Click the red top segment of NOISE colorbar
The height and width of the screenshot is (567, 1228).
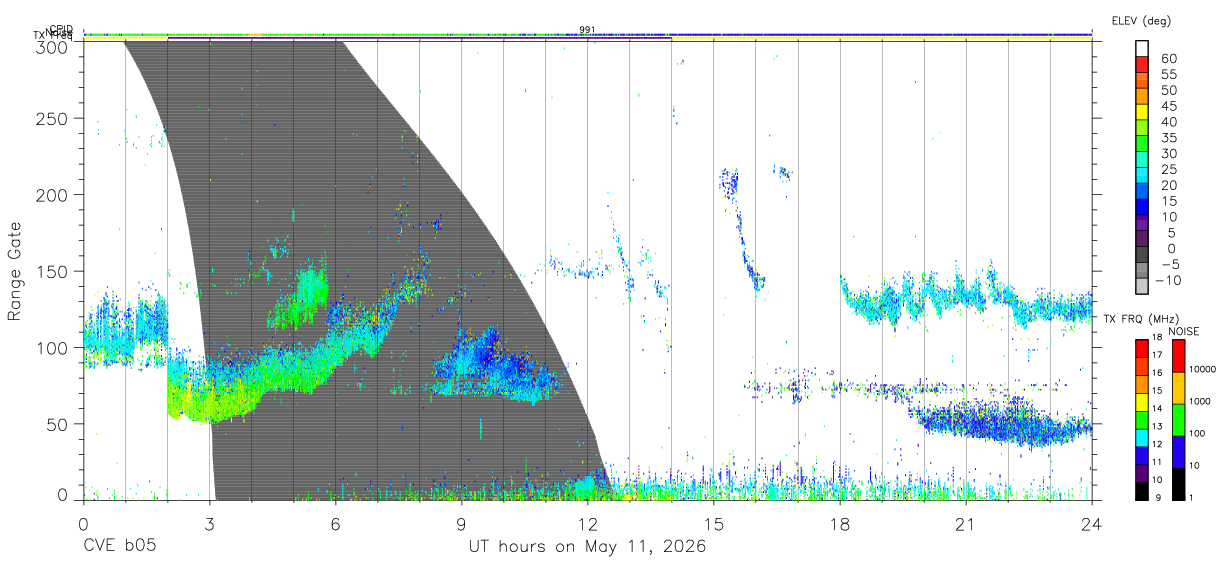tap(1179, 355)
